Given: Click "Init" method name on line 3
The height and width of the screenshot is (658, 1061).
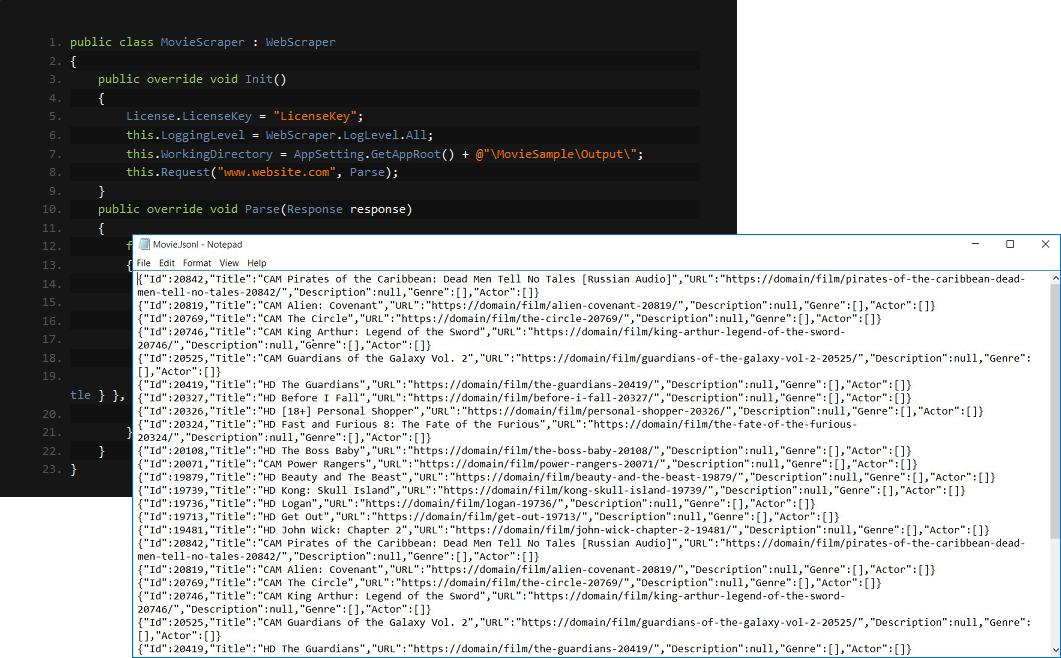Looking at the screenshot, I should (258, 79).
